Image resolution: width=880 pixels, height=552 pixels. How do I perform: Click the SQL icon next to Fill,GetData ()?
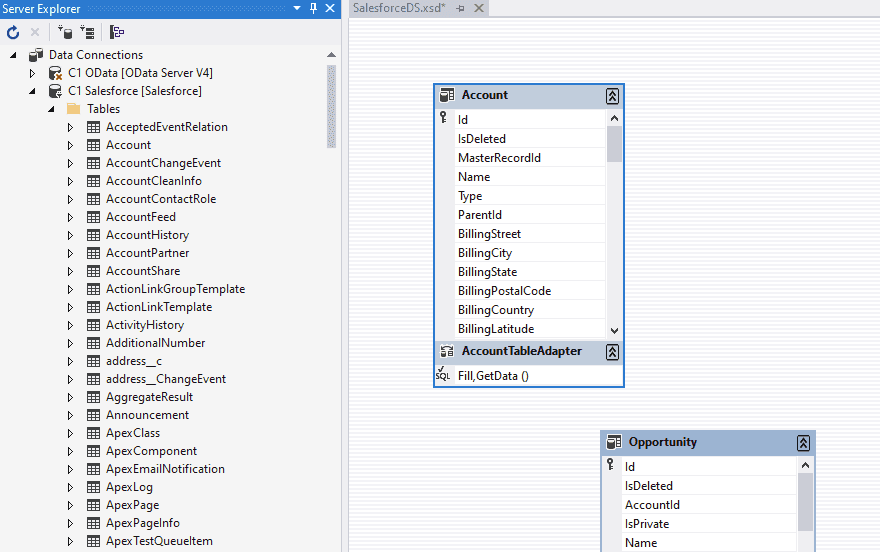tap(443, 374)
